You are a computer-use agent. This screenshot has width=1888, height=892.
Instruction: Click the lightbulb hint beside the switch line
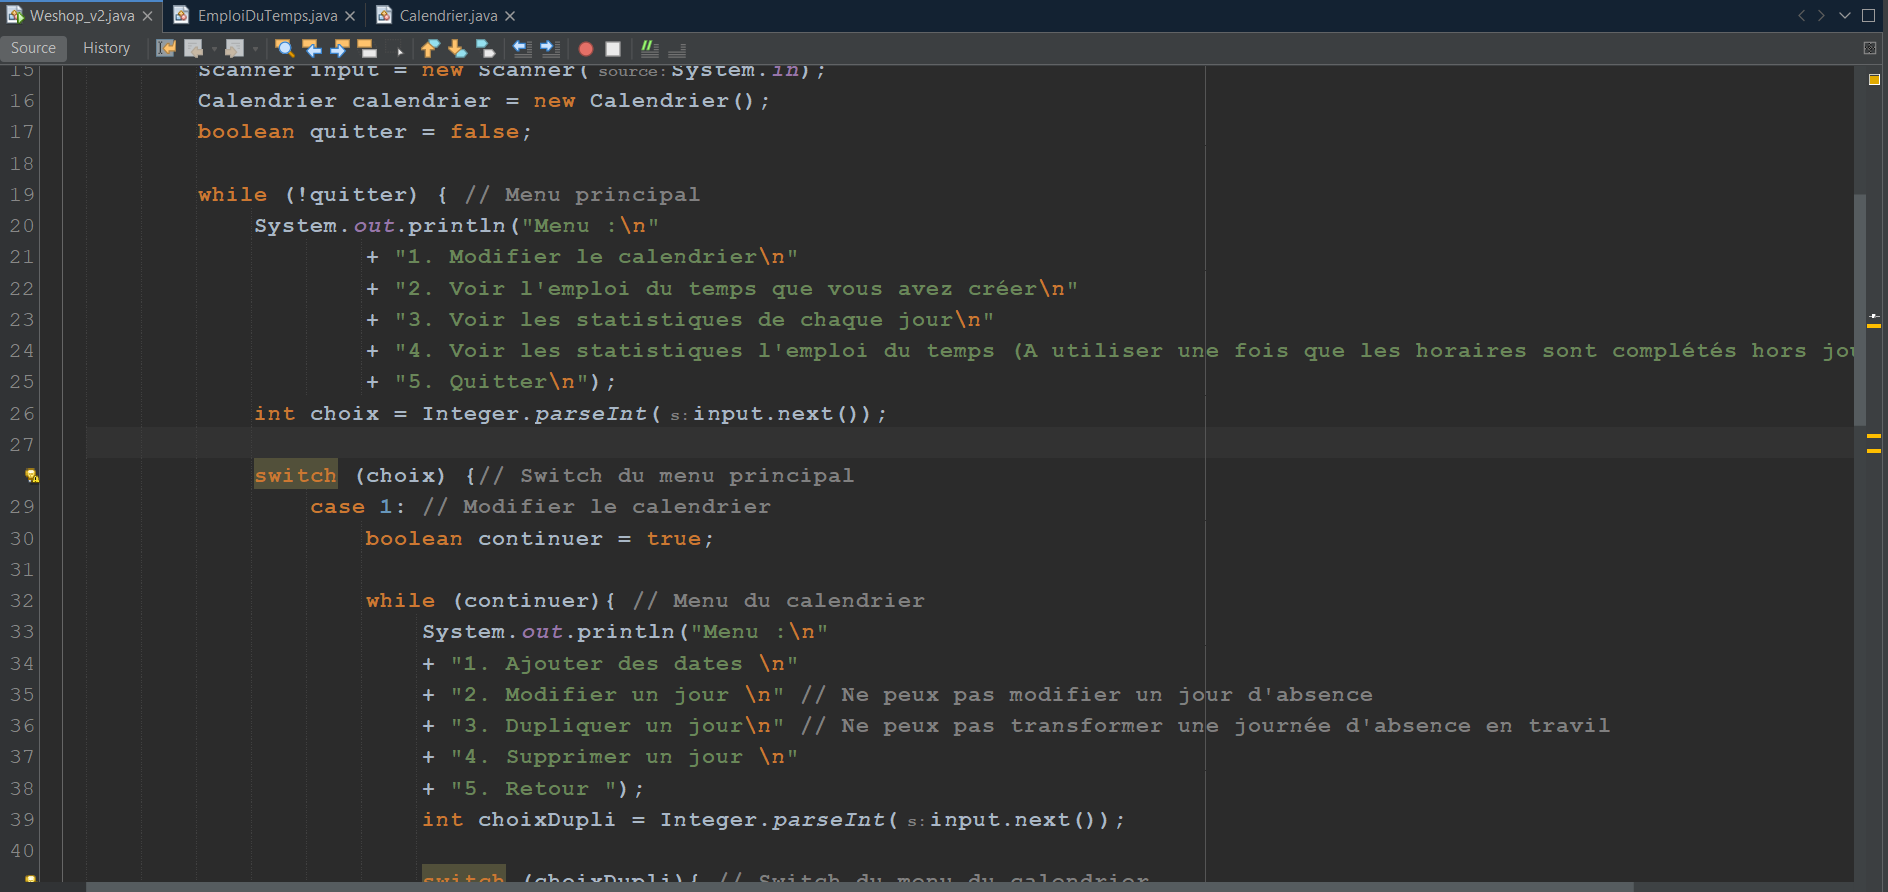[31, 476]
